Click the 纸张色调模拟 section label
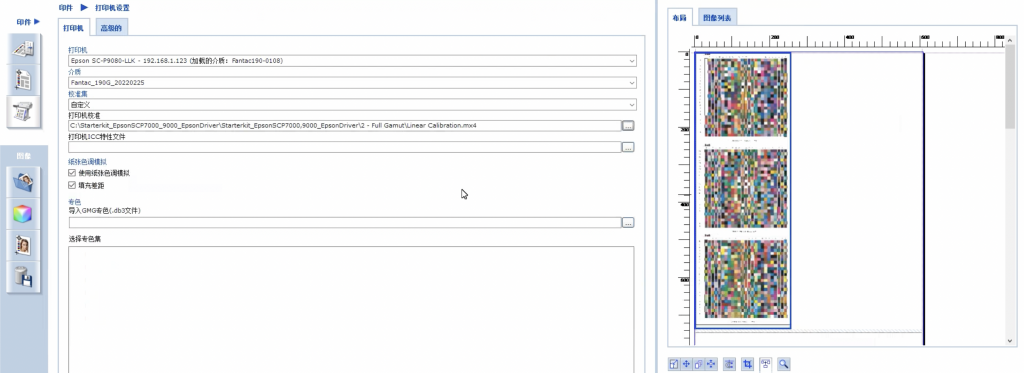The height and width of the screenshot is (373, 1024). tap(88, 161)
